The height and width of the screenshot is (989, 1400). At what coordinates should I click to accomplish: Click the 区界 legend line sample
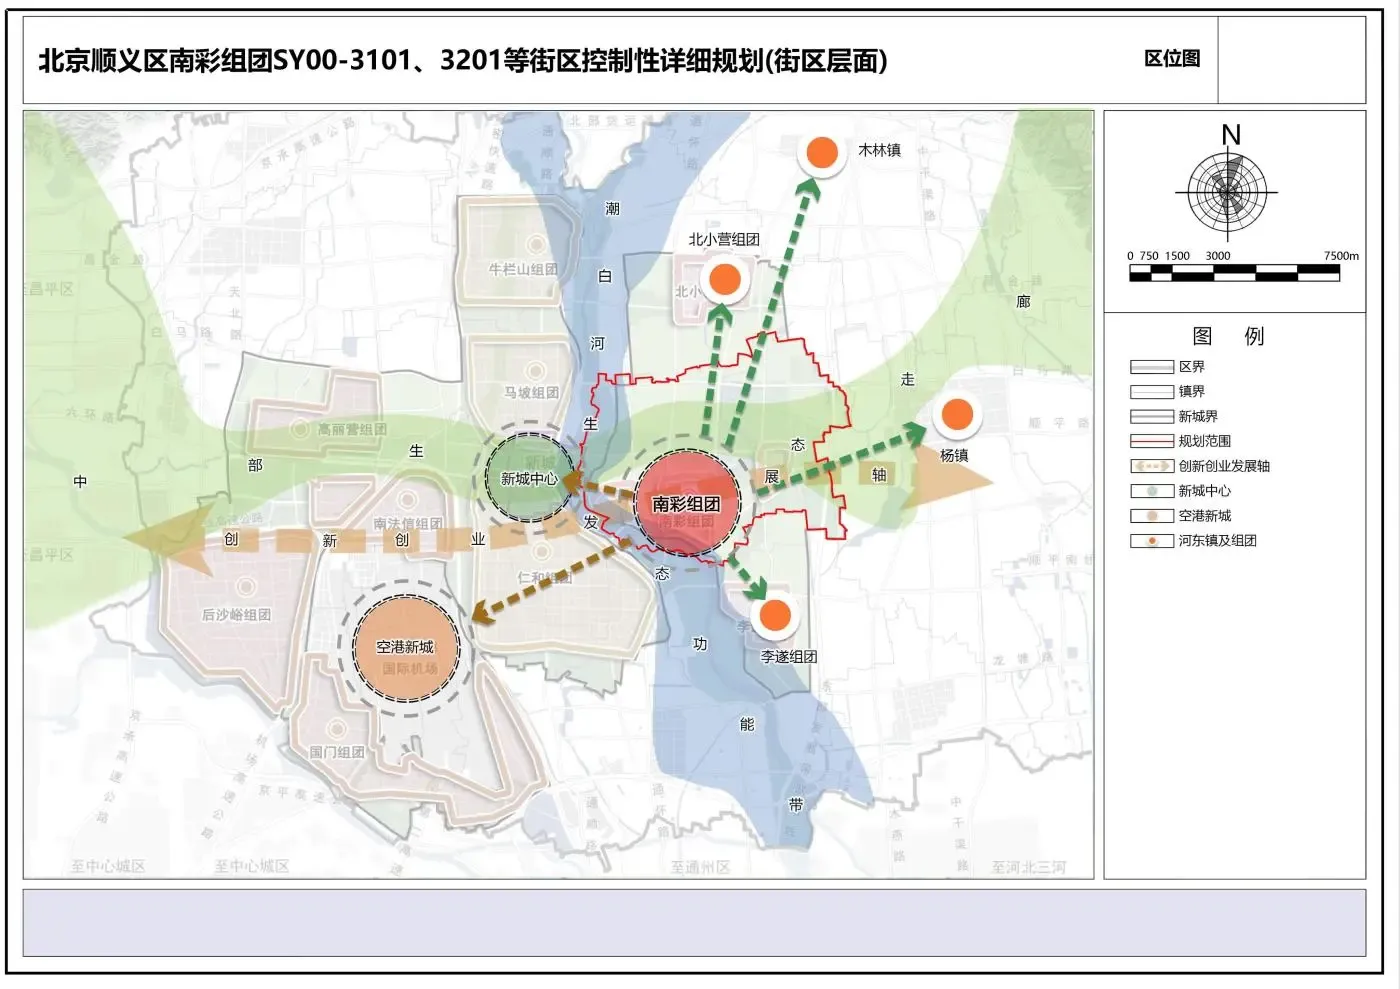[x=1151, y=367]
